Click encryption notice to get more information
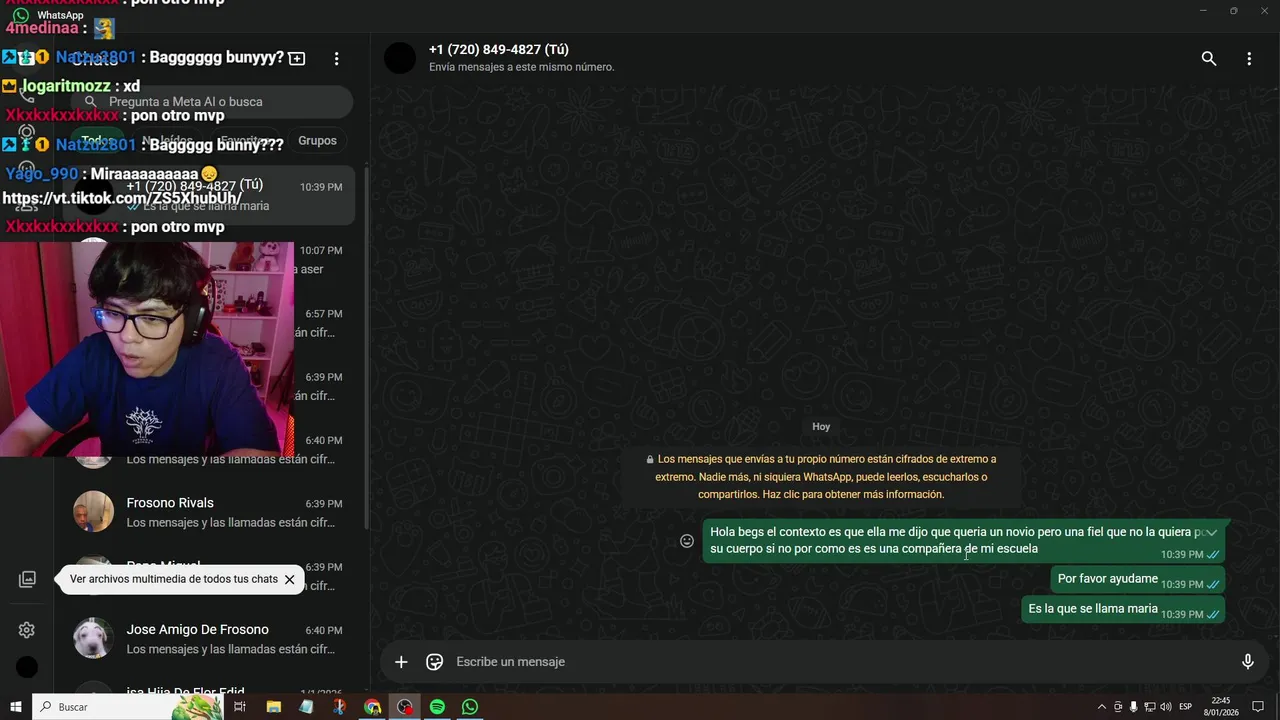 pyautogui.click(x=821, y=477)
